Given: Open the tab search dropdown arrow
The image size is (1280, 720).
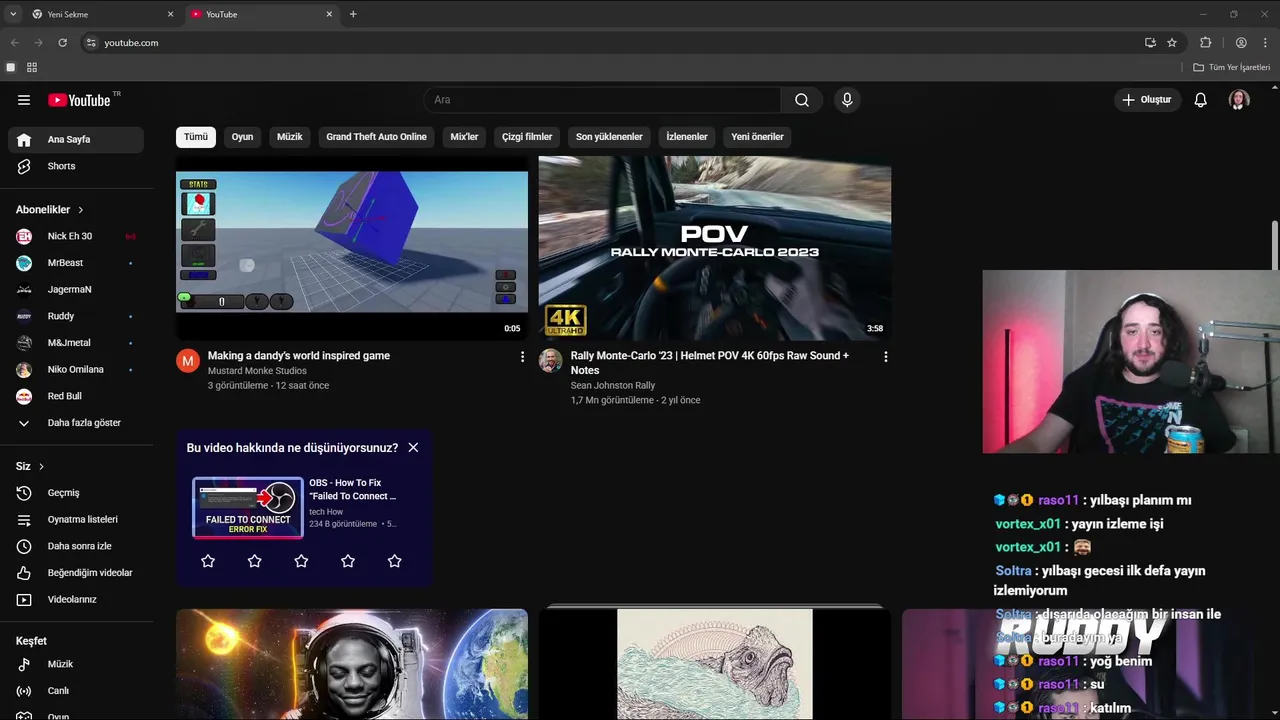Looking at the screenshot, I should [x=13, y=14].
